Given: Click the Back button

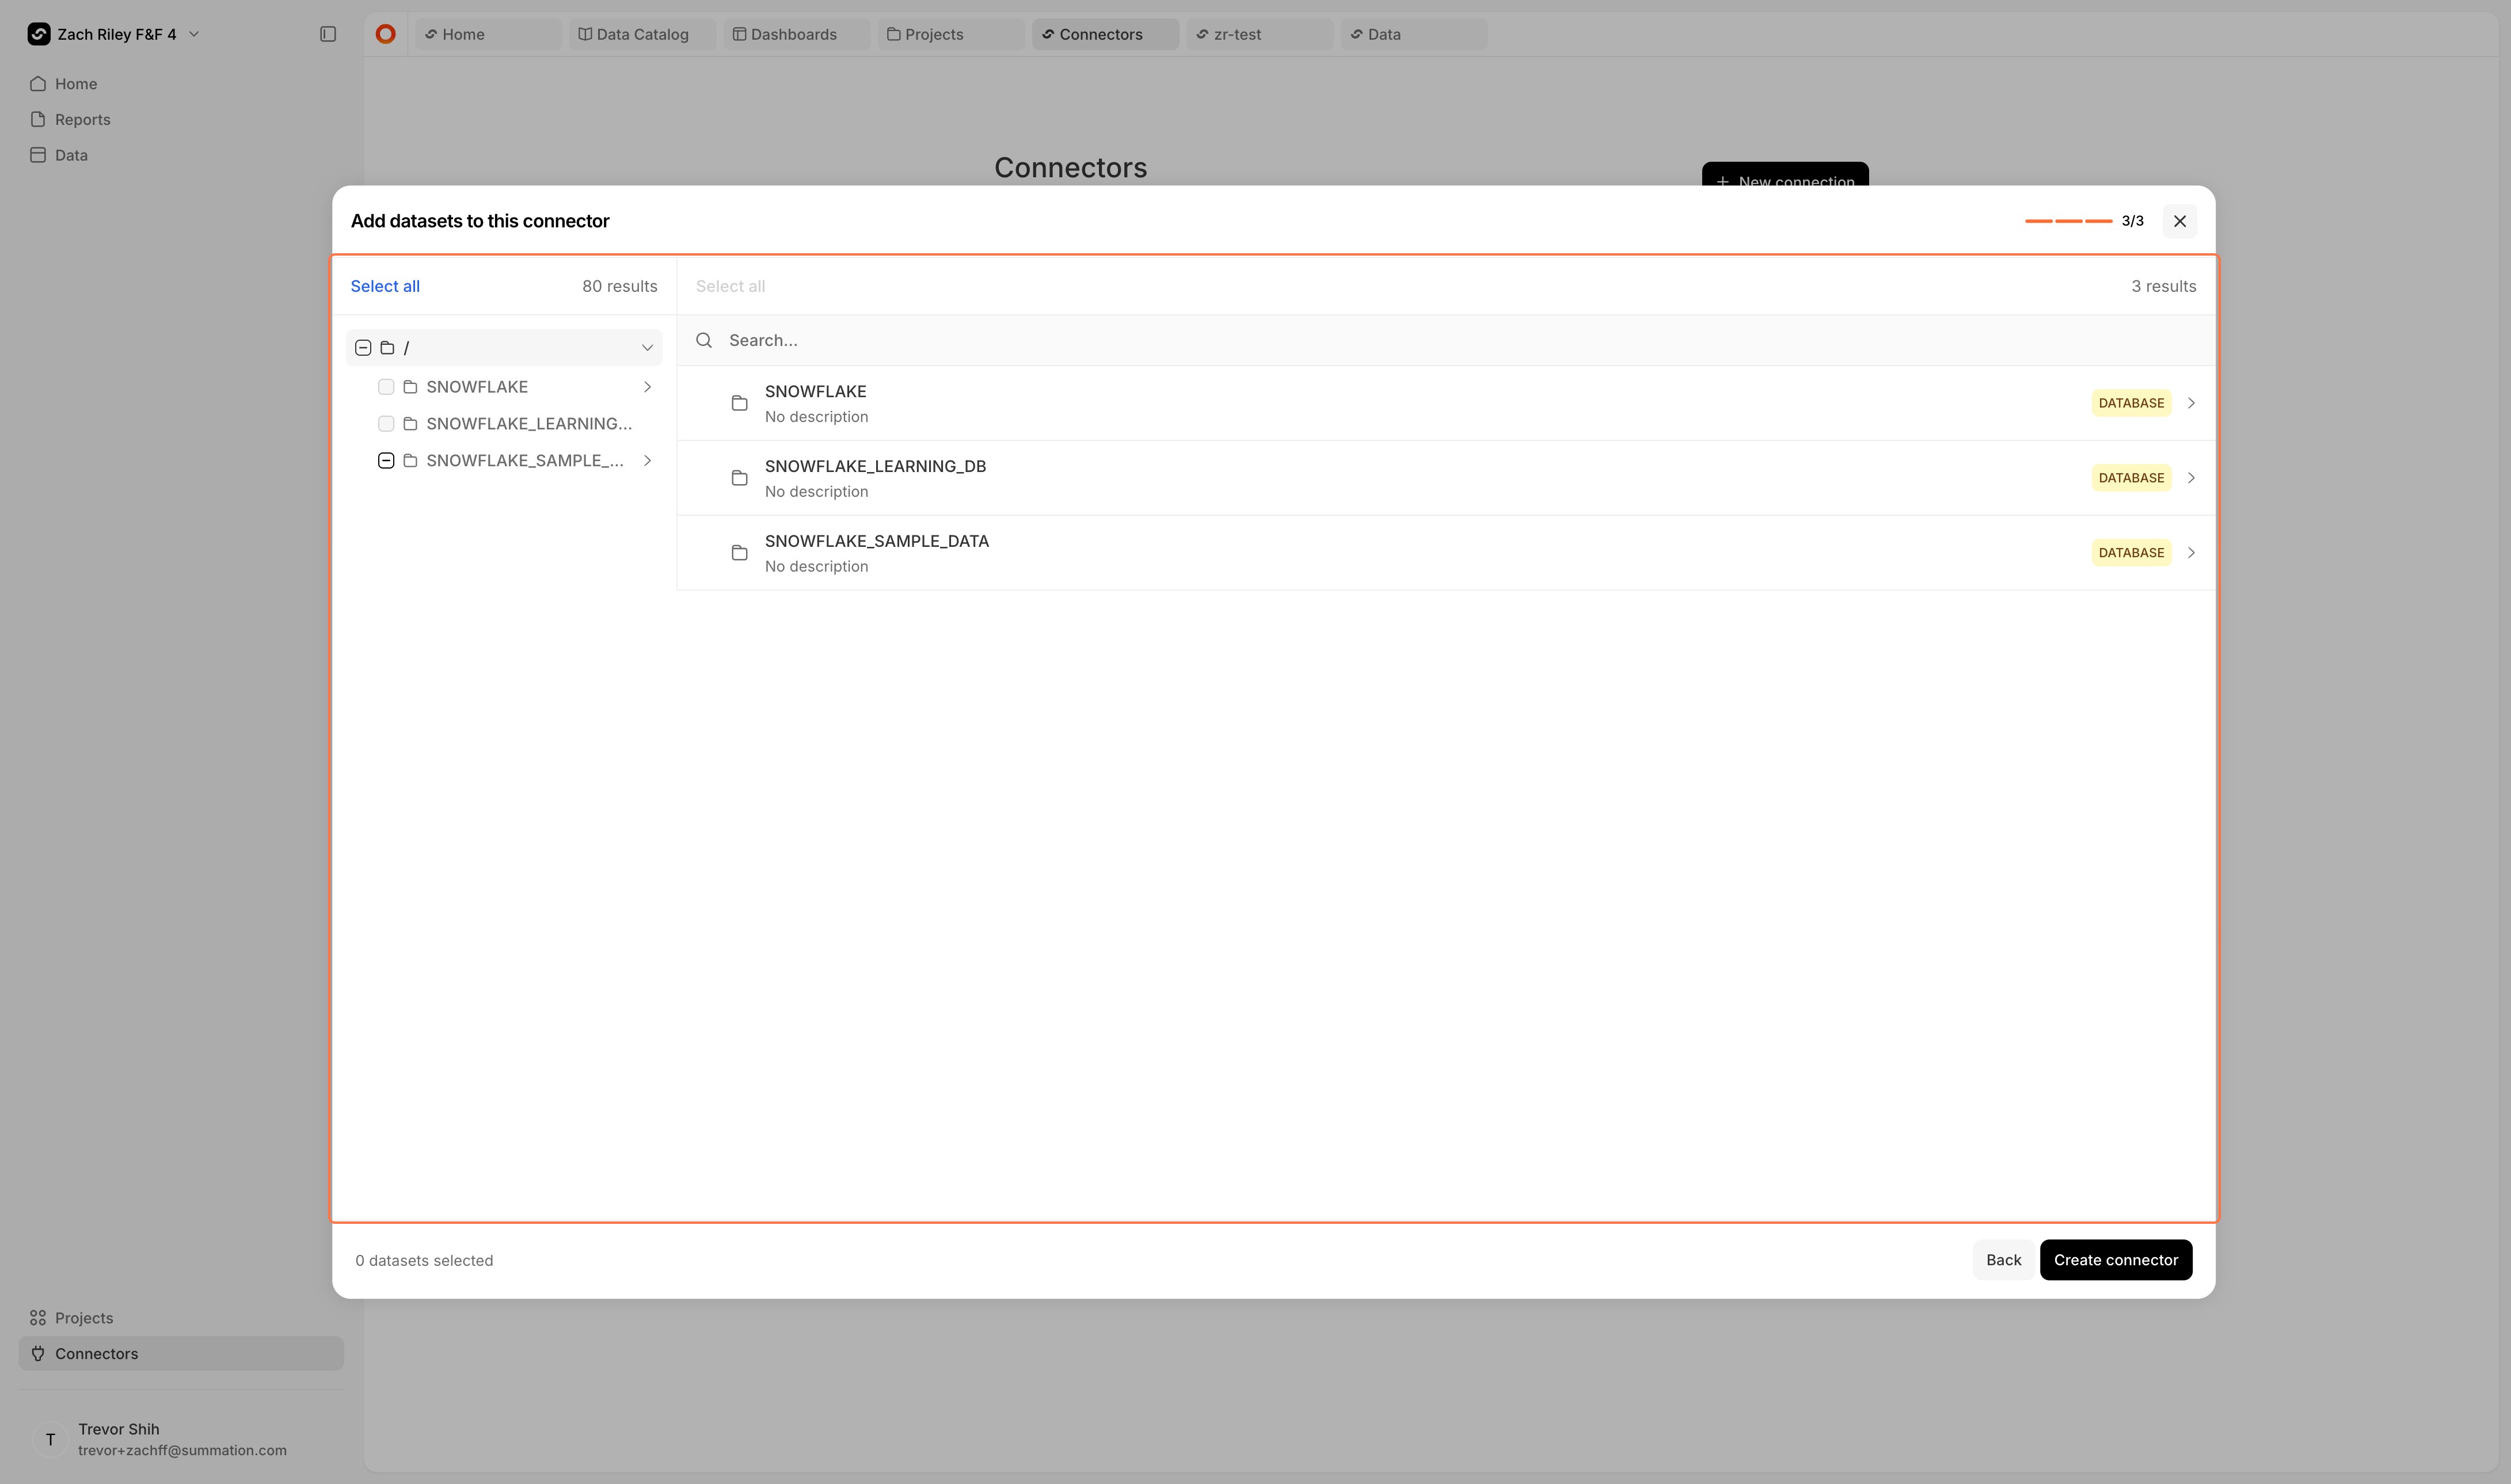Looking at the screenshot, I should point(2003,1260).
